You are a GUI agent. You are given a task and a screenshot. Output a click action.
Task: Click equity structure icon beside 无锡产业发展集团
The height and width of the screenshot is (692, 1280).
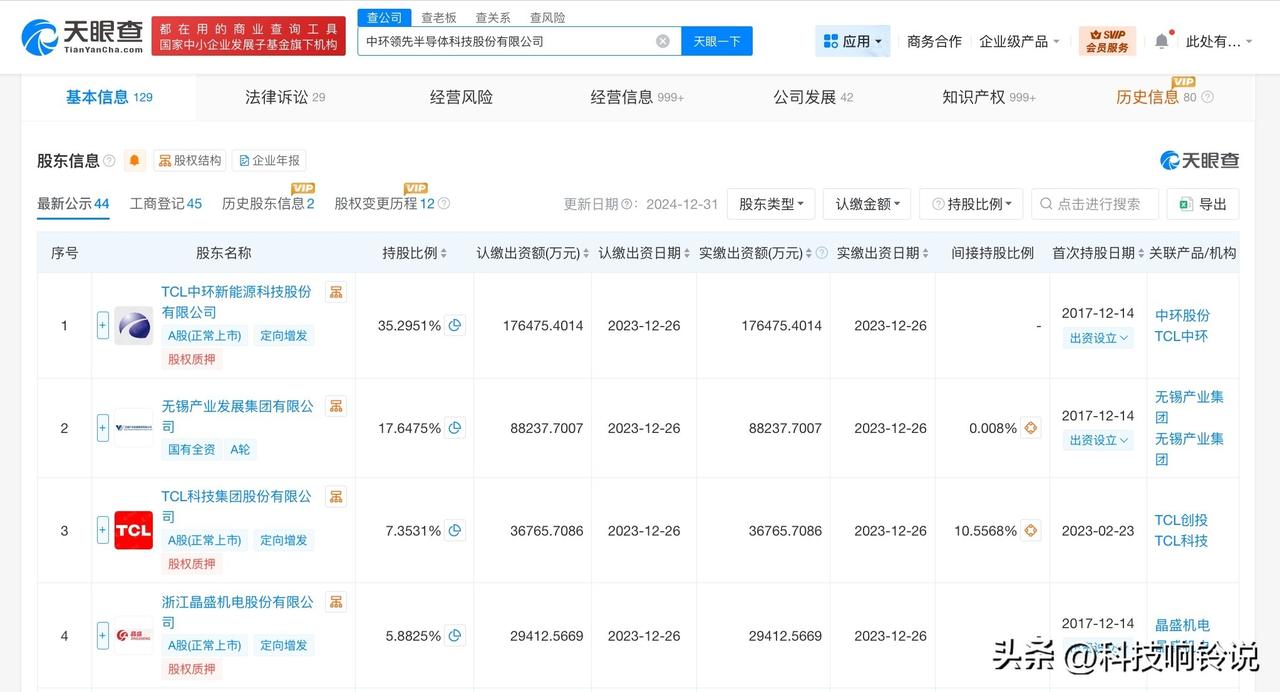point(336,406)
